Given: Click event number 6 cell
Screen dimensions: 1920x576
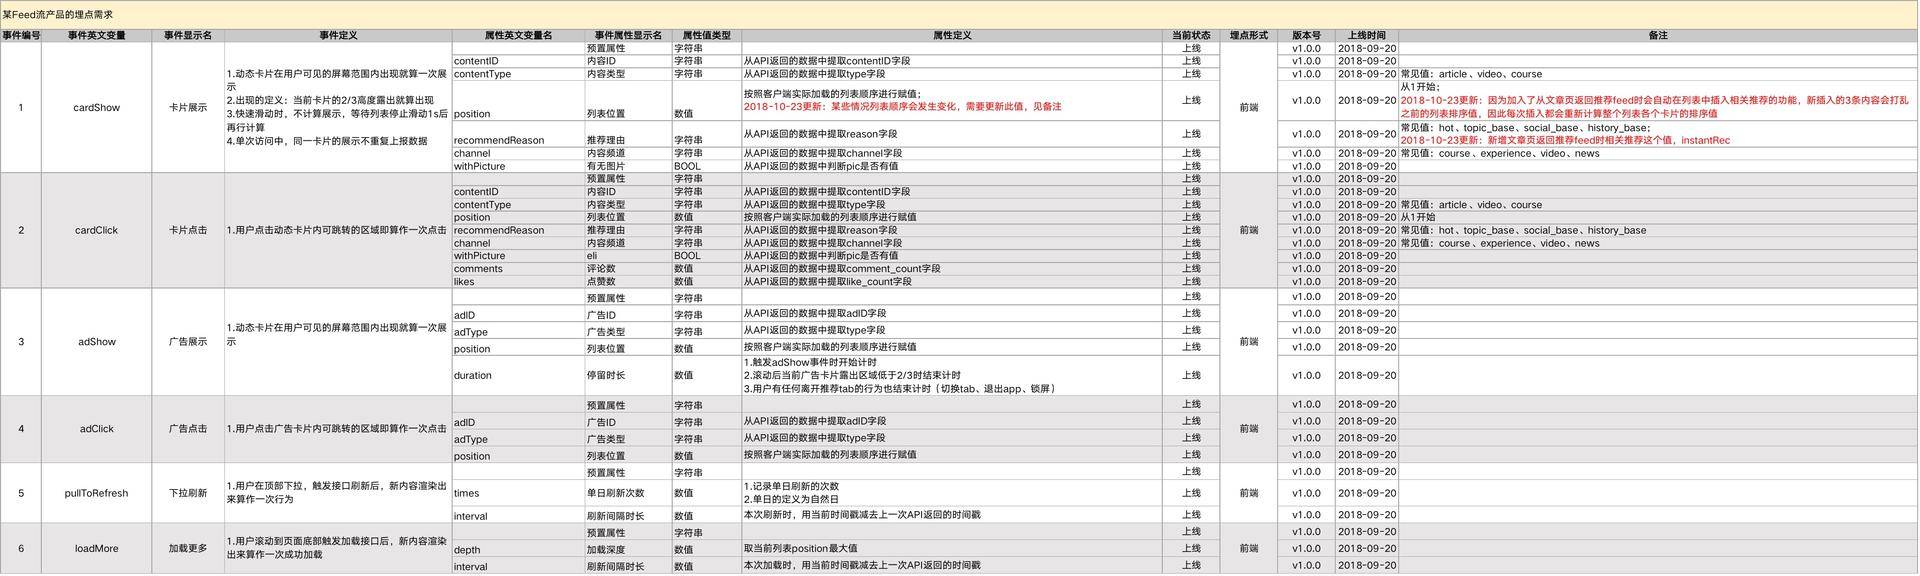Looking at the screenshot, I should (21, 548).
